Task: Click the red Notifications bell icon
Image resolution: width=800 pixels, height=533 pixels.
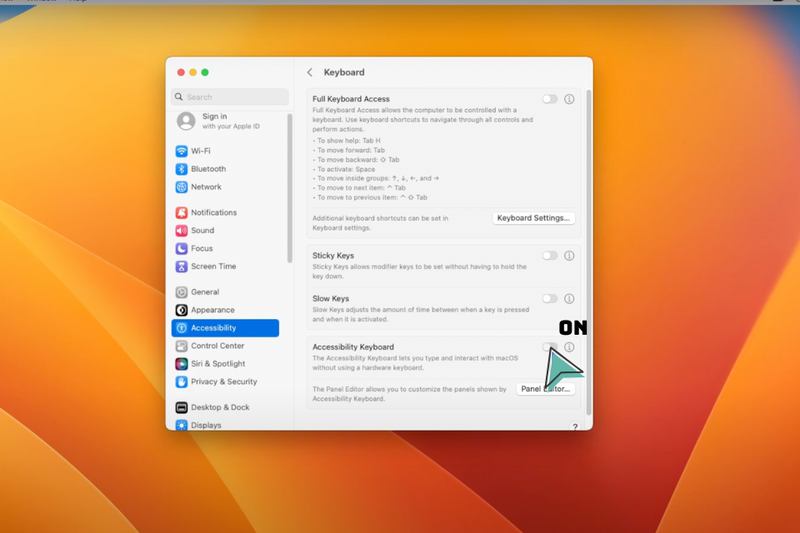Action: [181, 212]
